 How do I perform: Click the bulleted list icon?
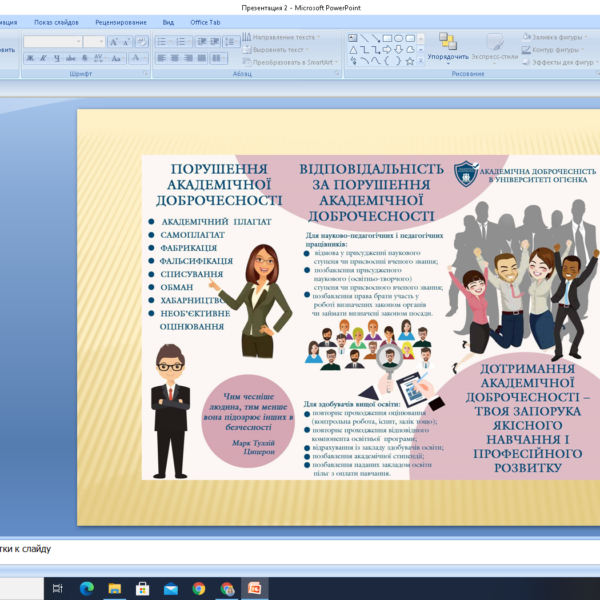click(x=162, y=42)
